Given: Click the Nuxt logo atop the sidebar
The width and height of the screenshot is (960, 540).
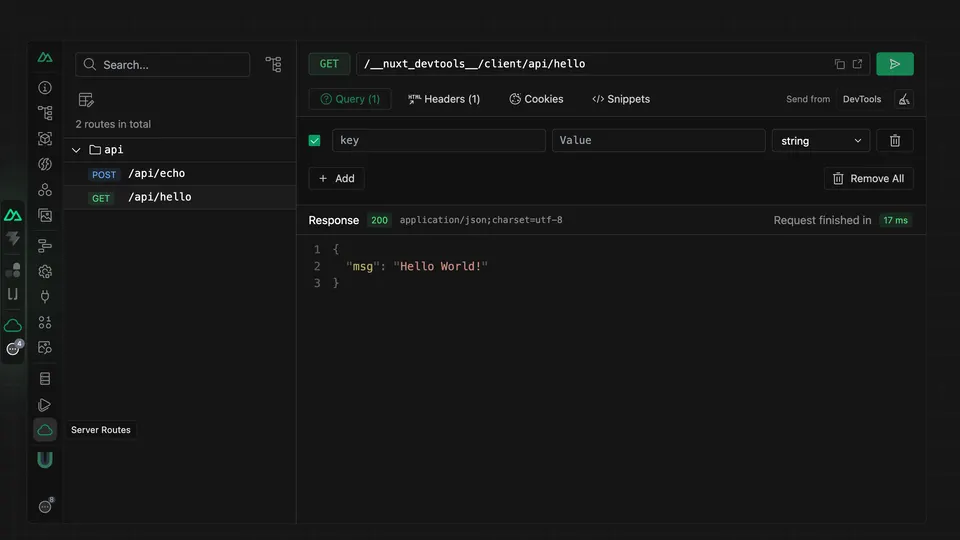Looking at the screenshot, I should tap(45, 58).
